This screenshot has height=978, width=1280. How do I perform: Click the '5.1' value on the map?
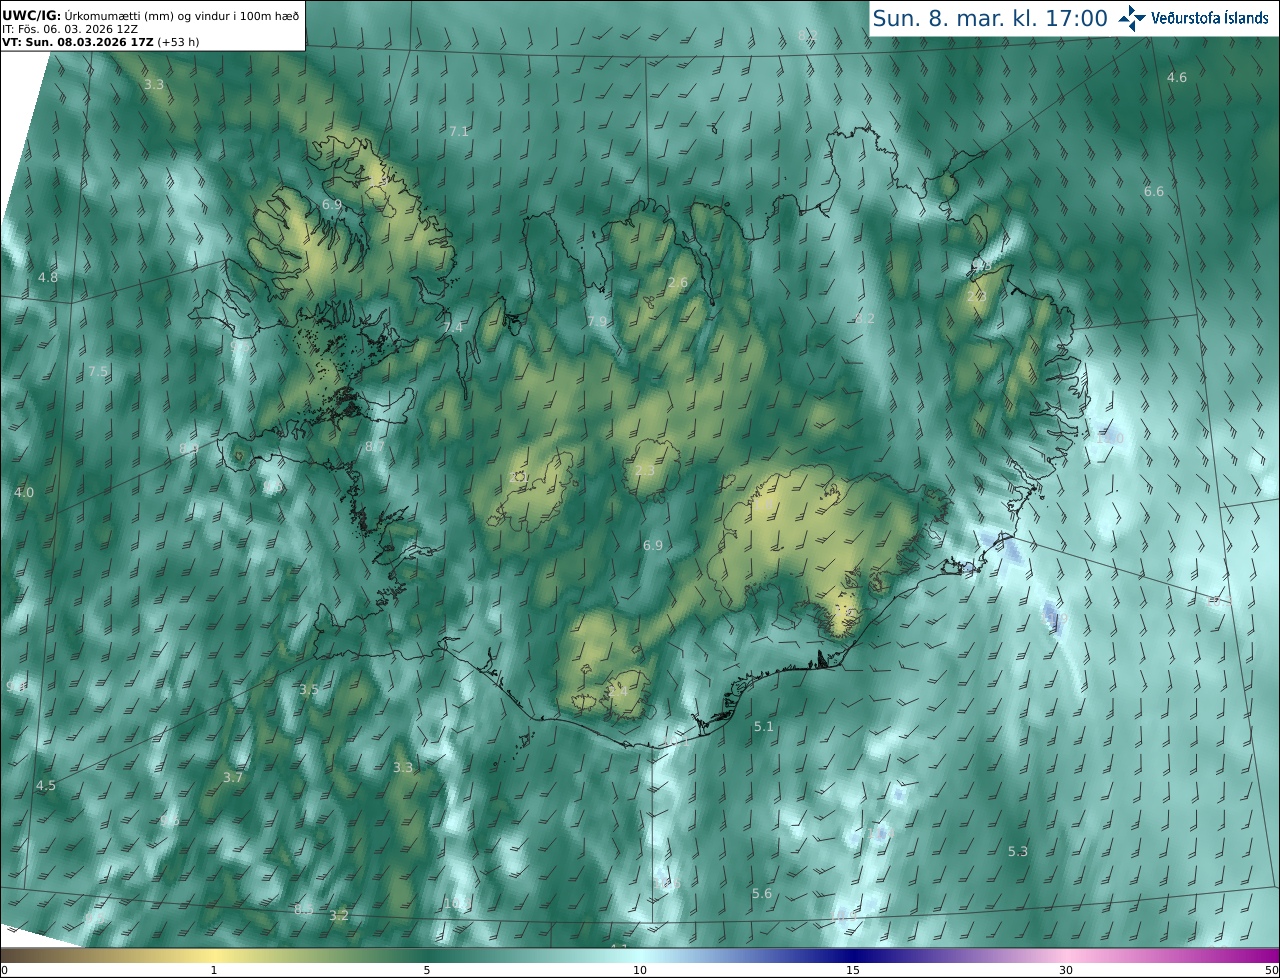(763, 726)
